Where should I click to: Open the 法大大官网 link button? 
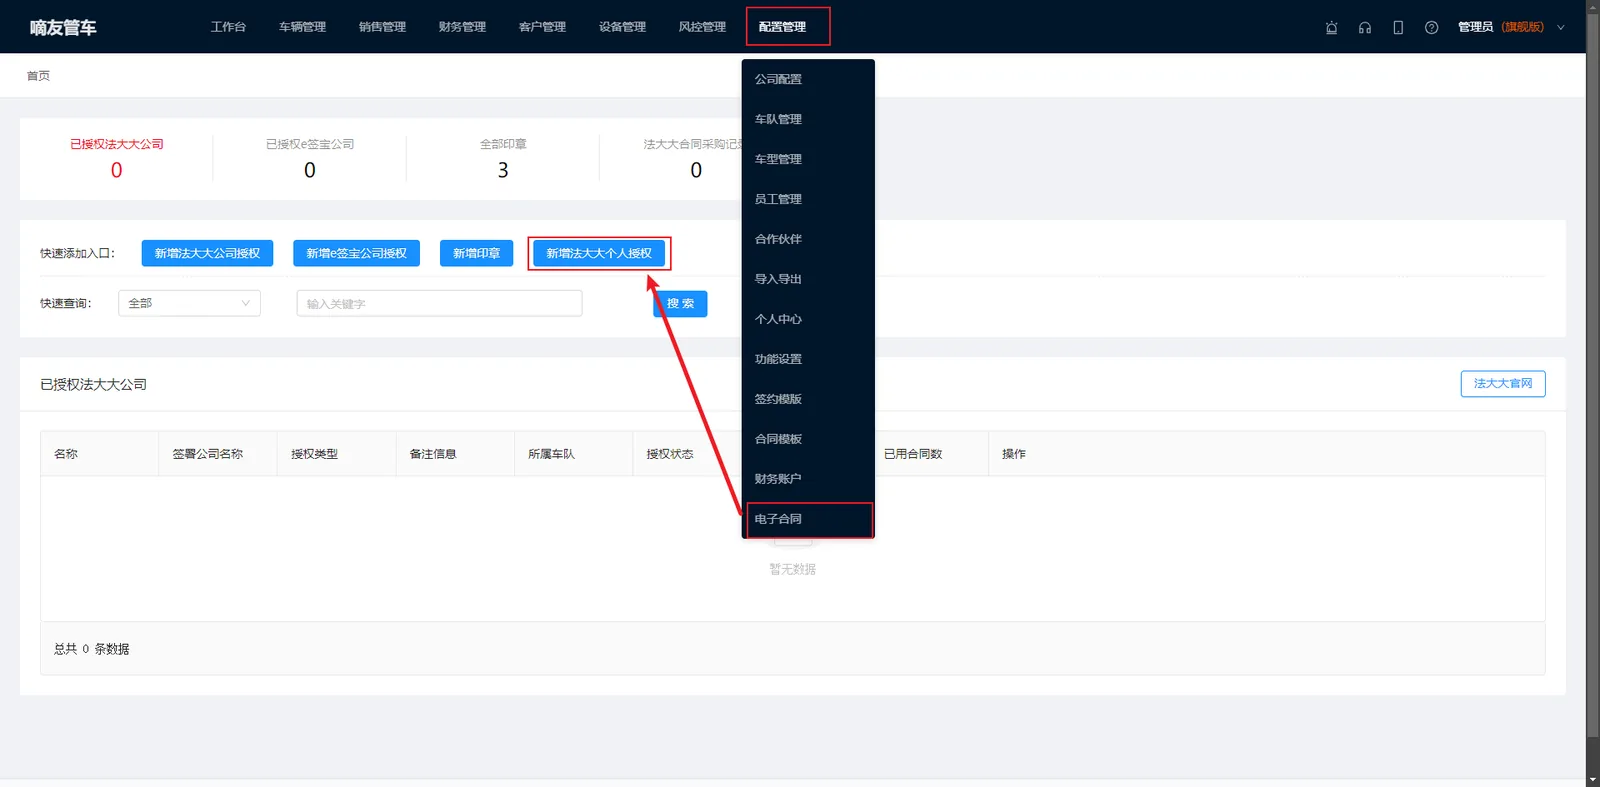[x=1503, y=384]
